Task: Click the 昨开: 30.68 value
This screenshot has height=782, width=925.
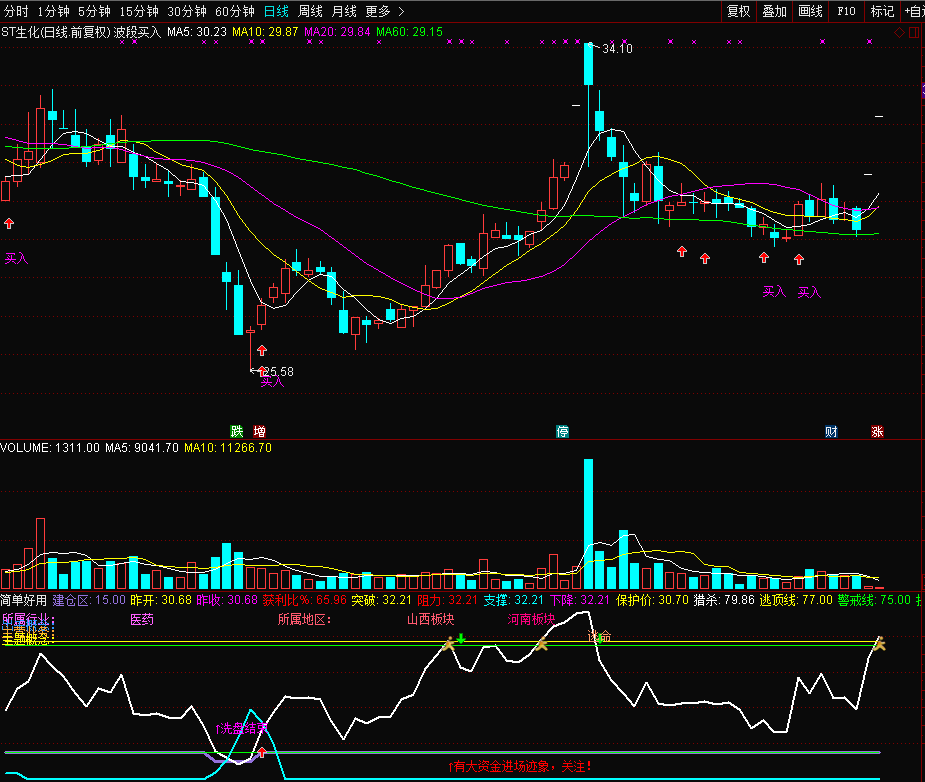Action: pos(161,600)
